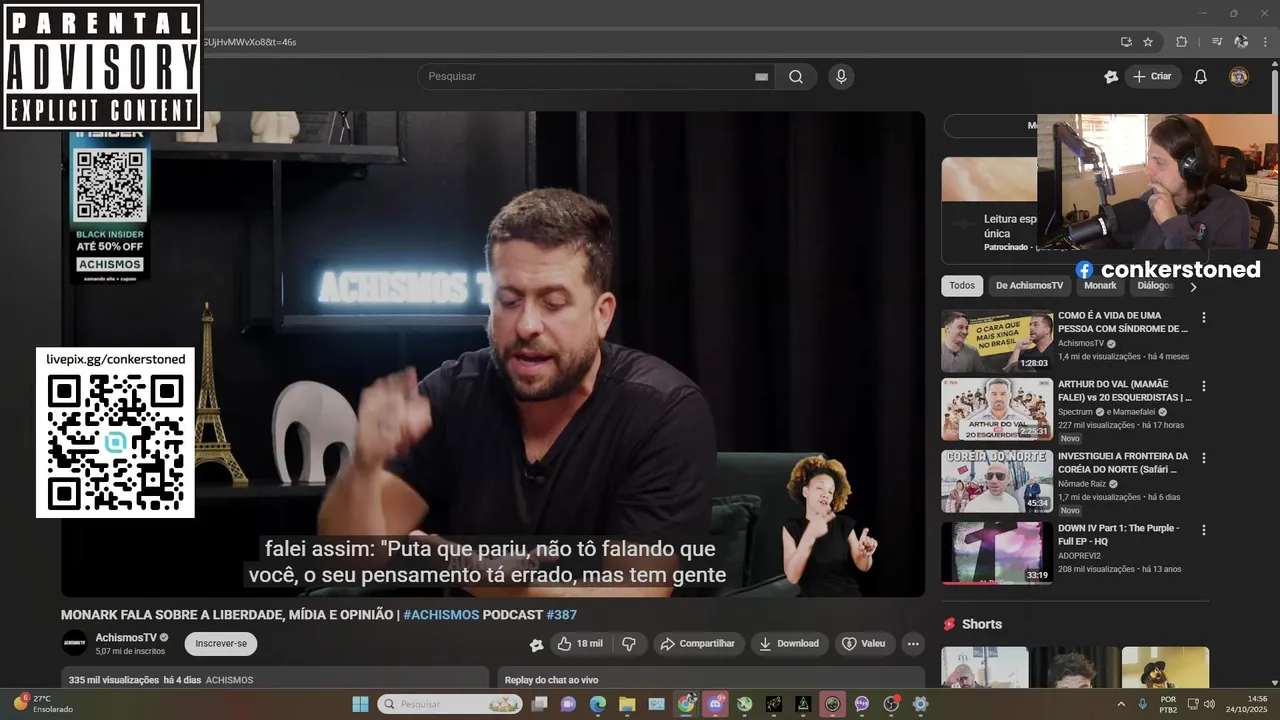1280x720 pixels.
Task: Open File Explorer from the taskbar
Action: 627,704
